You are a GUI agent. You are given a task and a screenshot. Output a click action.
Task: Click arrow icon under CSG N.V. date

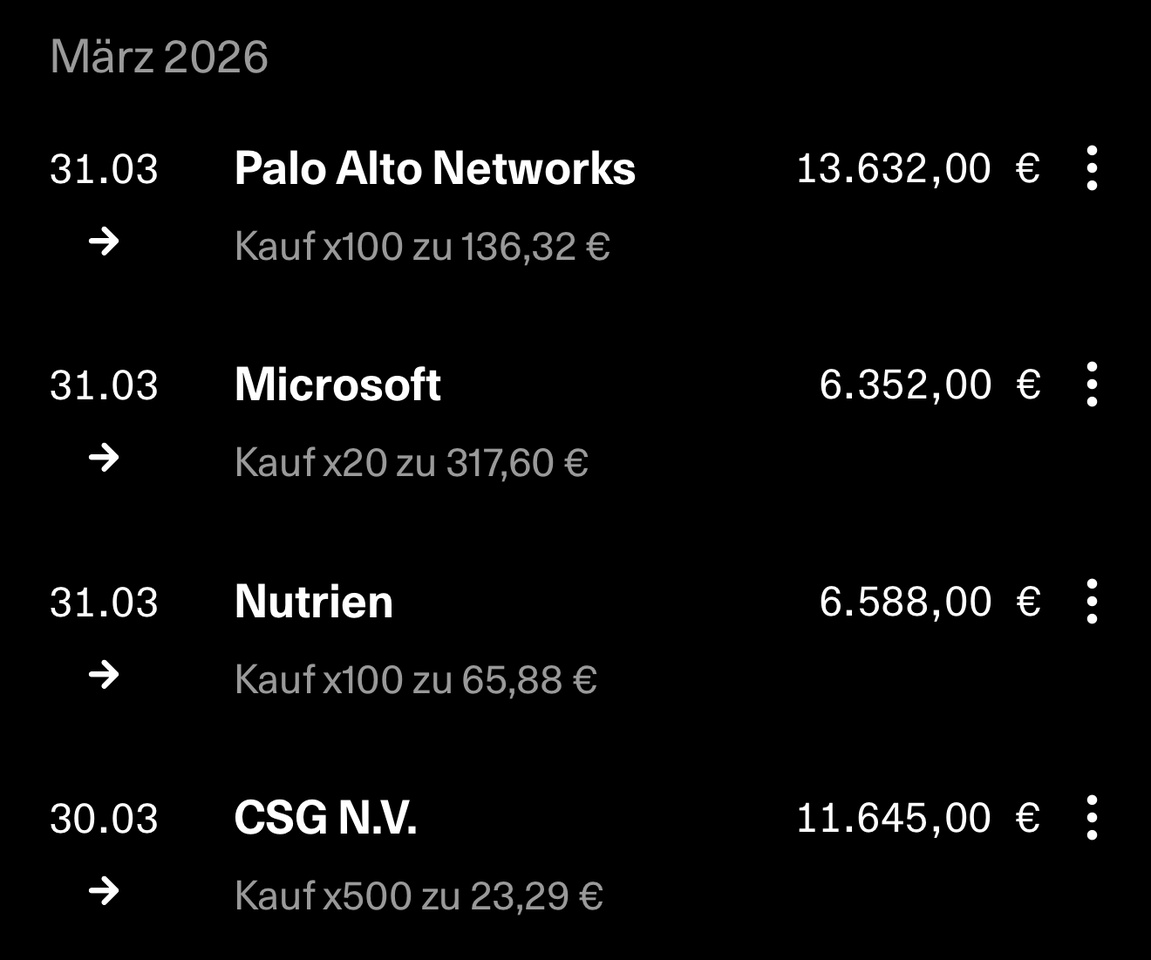(x=104, y=891)
